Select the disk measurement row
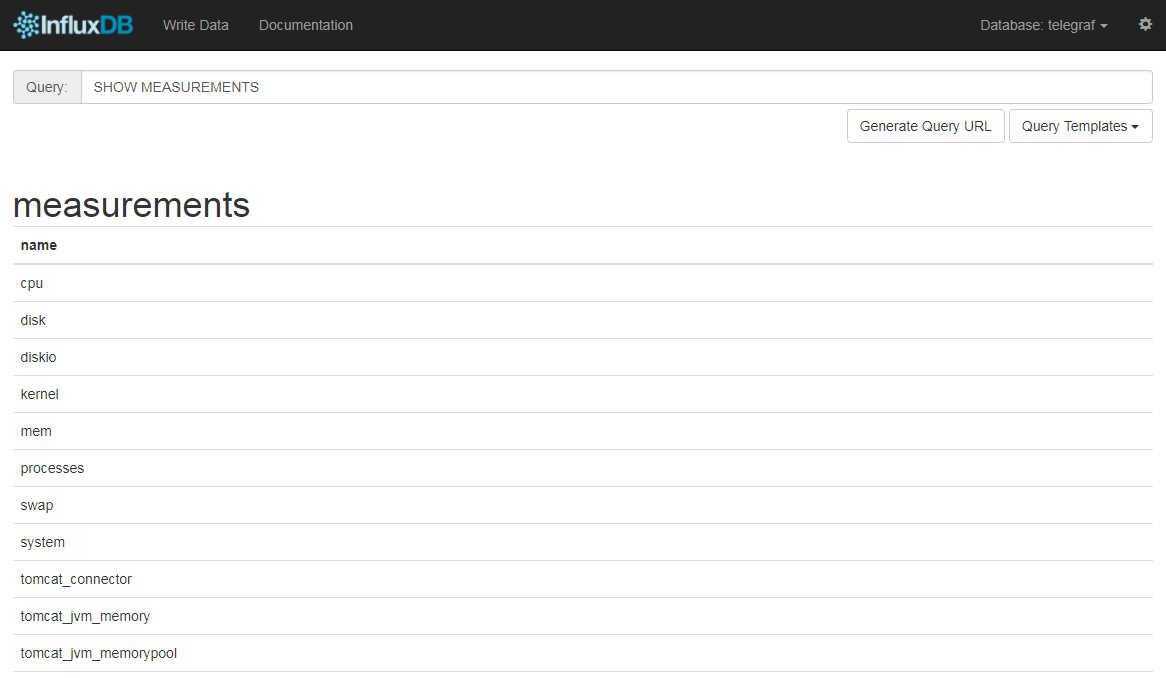The width and height of the screenshot is (1166, 678). [33, 320]
